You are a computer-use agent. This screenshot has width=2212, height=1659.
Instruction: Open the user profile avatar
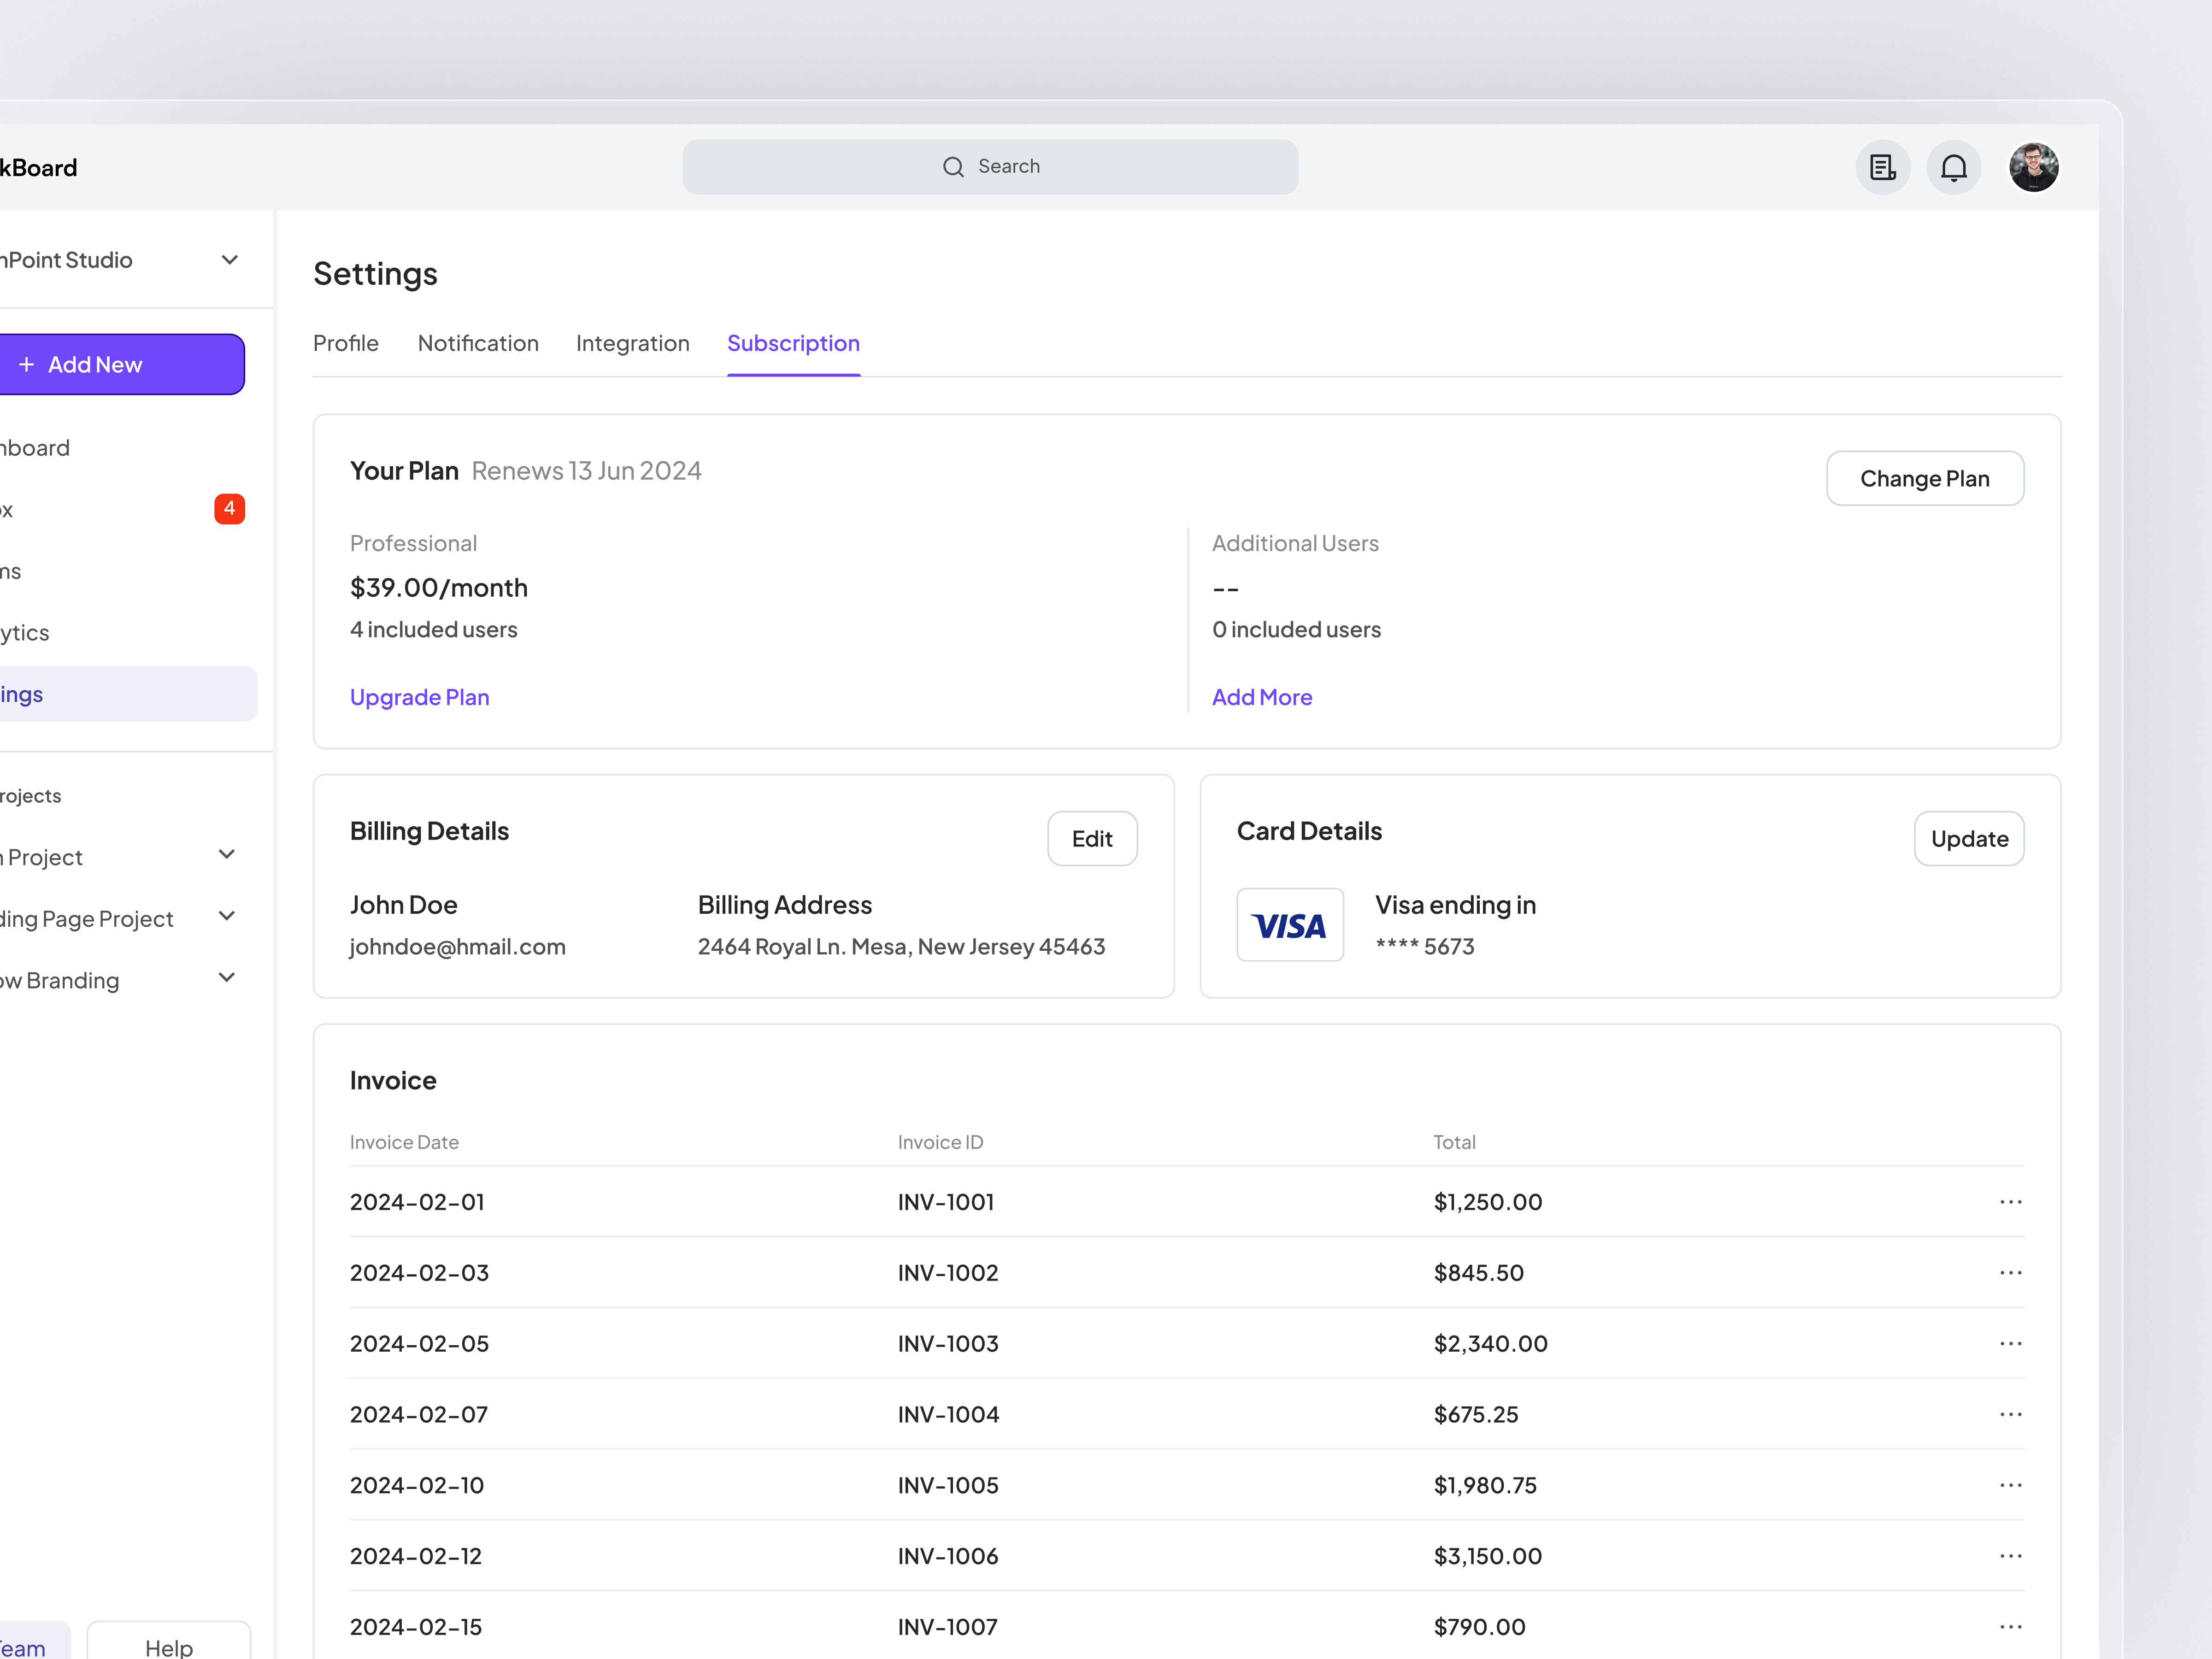pyautogui.click(x=2034, y=167)
